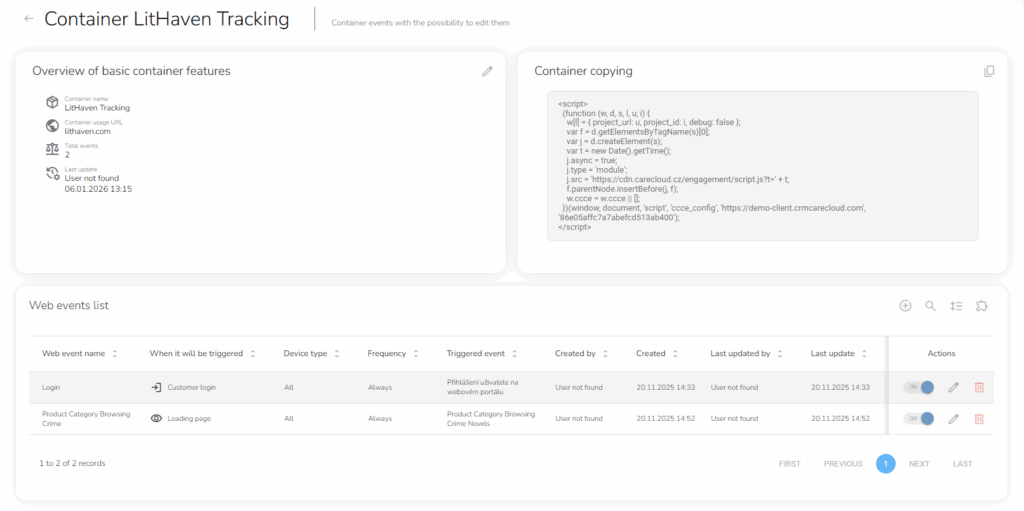This screenshot has width=1024, height=511.
Task: Edit basic container features with pencil icon
Action: 487,71
